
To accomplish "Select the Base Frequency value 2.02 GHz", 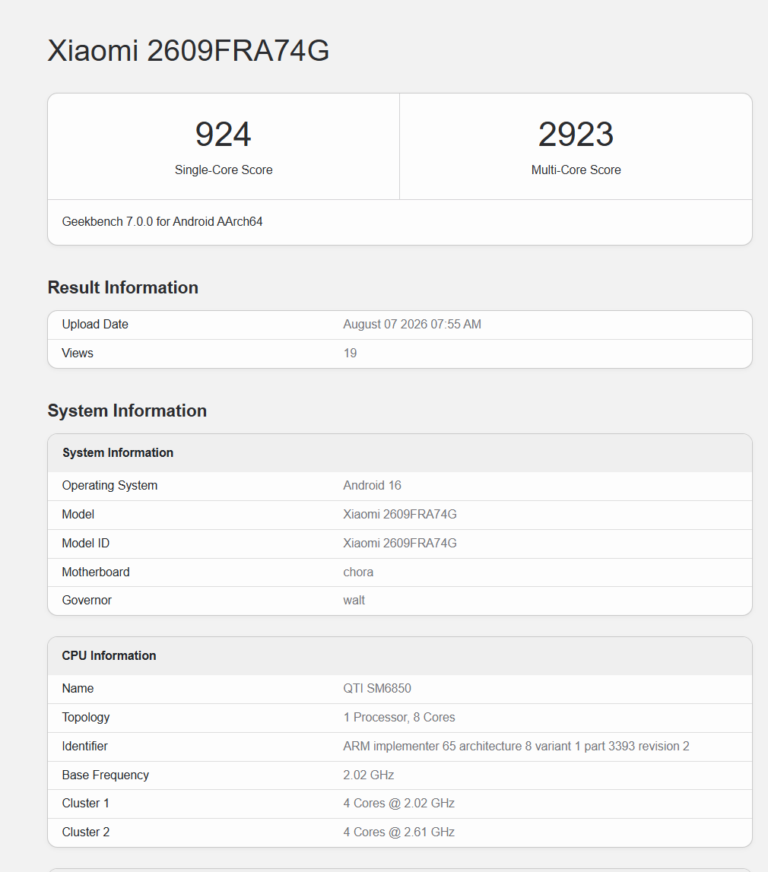I will 369,775.
